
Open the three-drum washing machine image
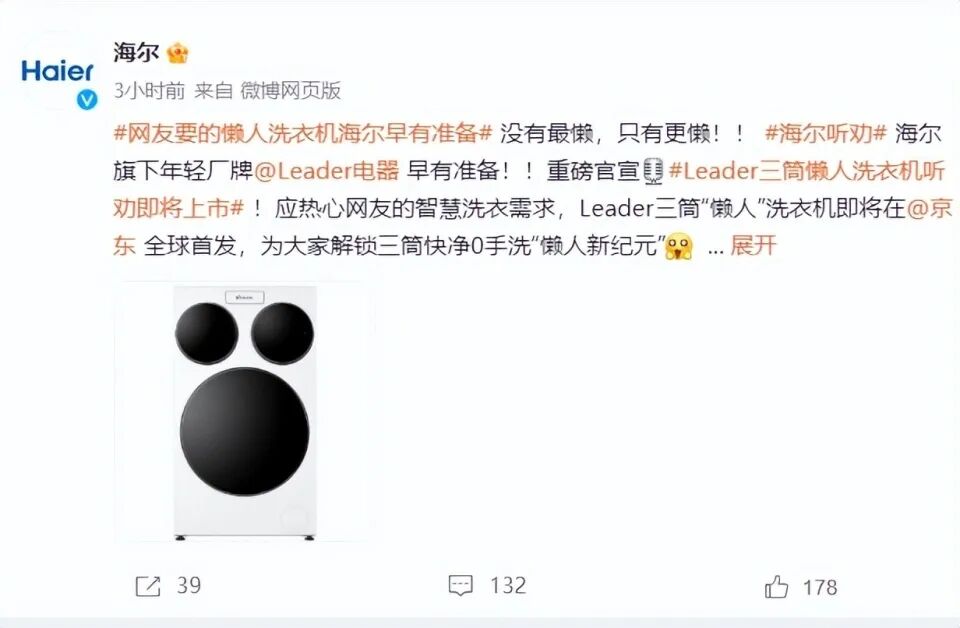(x=245, y=413)
